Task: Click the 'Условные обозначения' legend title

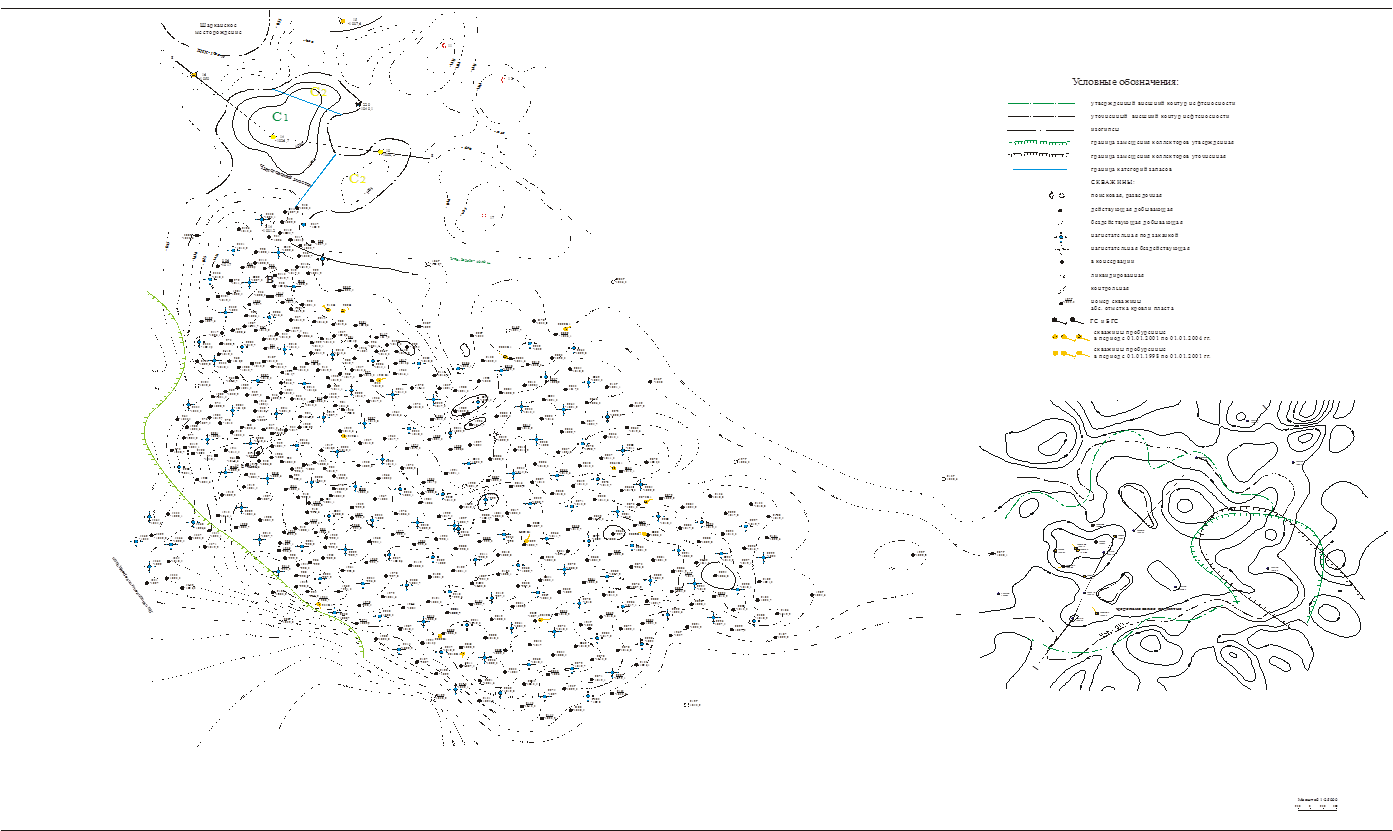Action: click(x=1125, y=82)
